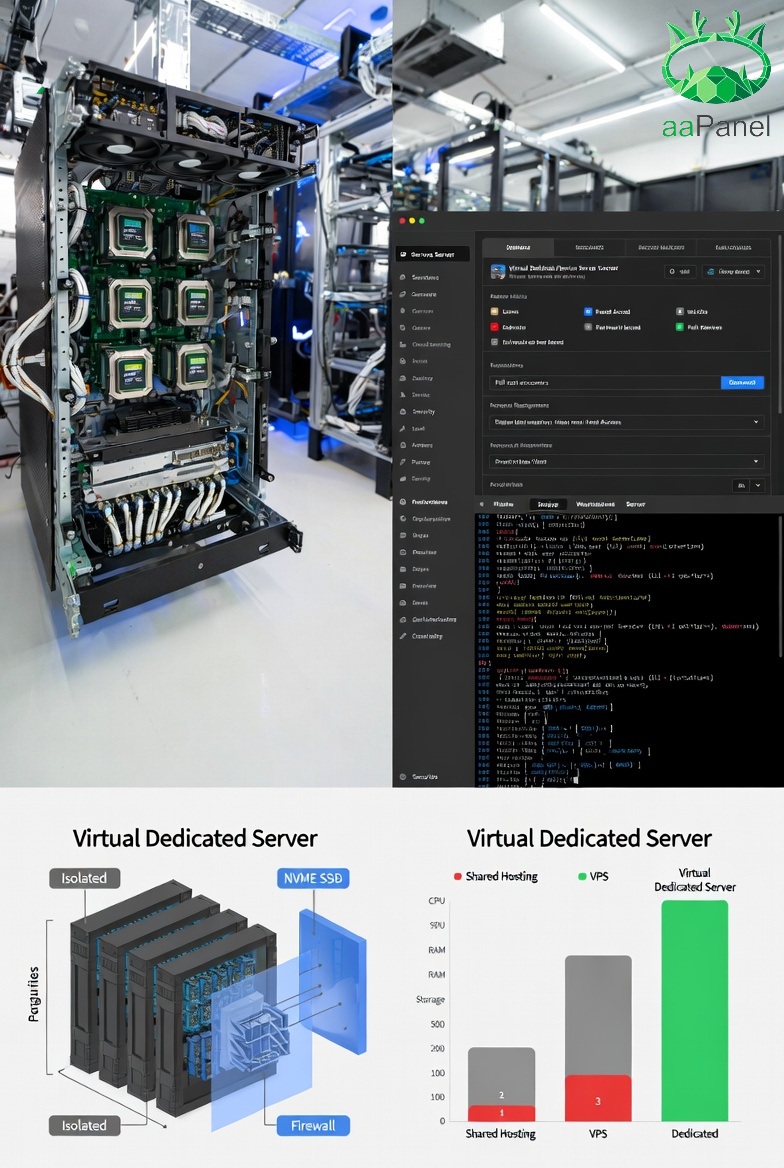This screenshot has width=784, height=1168.
Task: Toggle the red checkbox in the options grid
Action: coord(494,327)
